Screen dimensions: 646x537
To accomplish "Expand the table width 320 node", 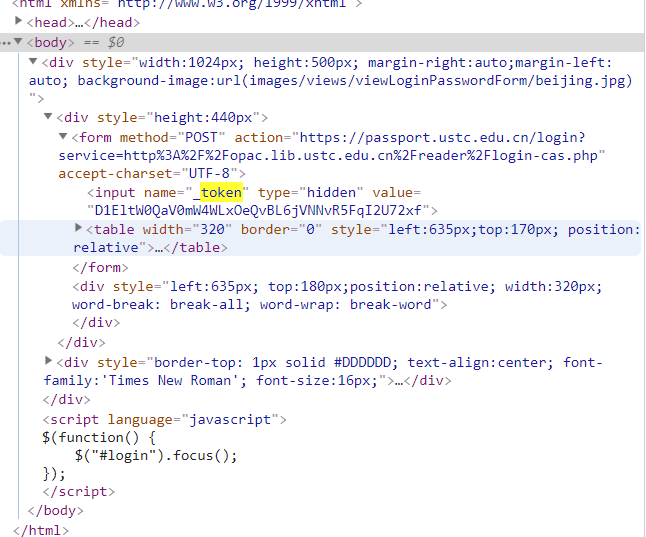I will coord(78,227).
